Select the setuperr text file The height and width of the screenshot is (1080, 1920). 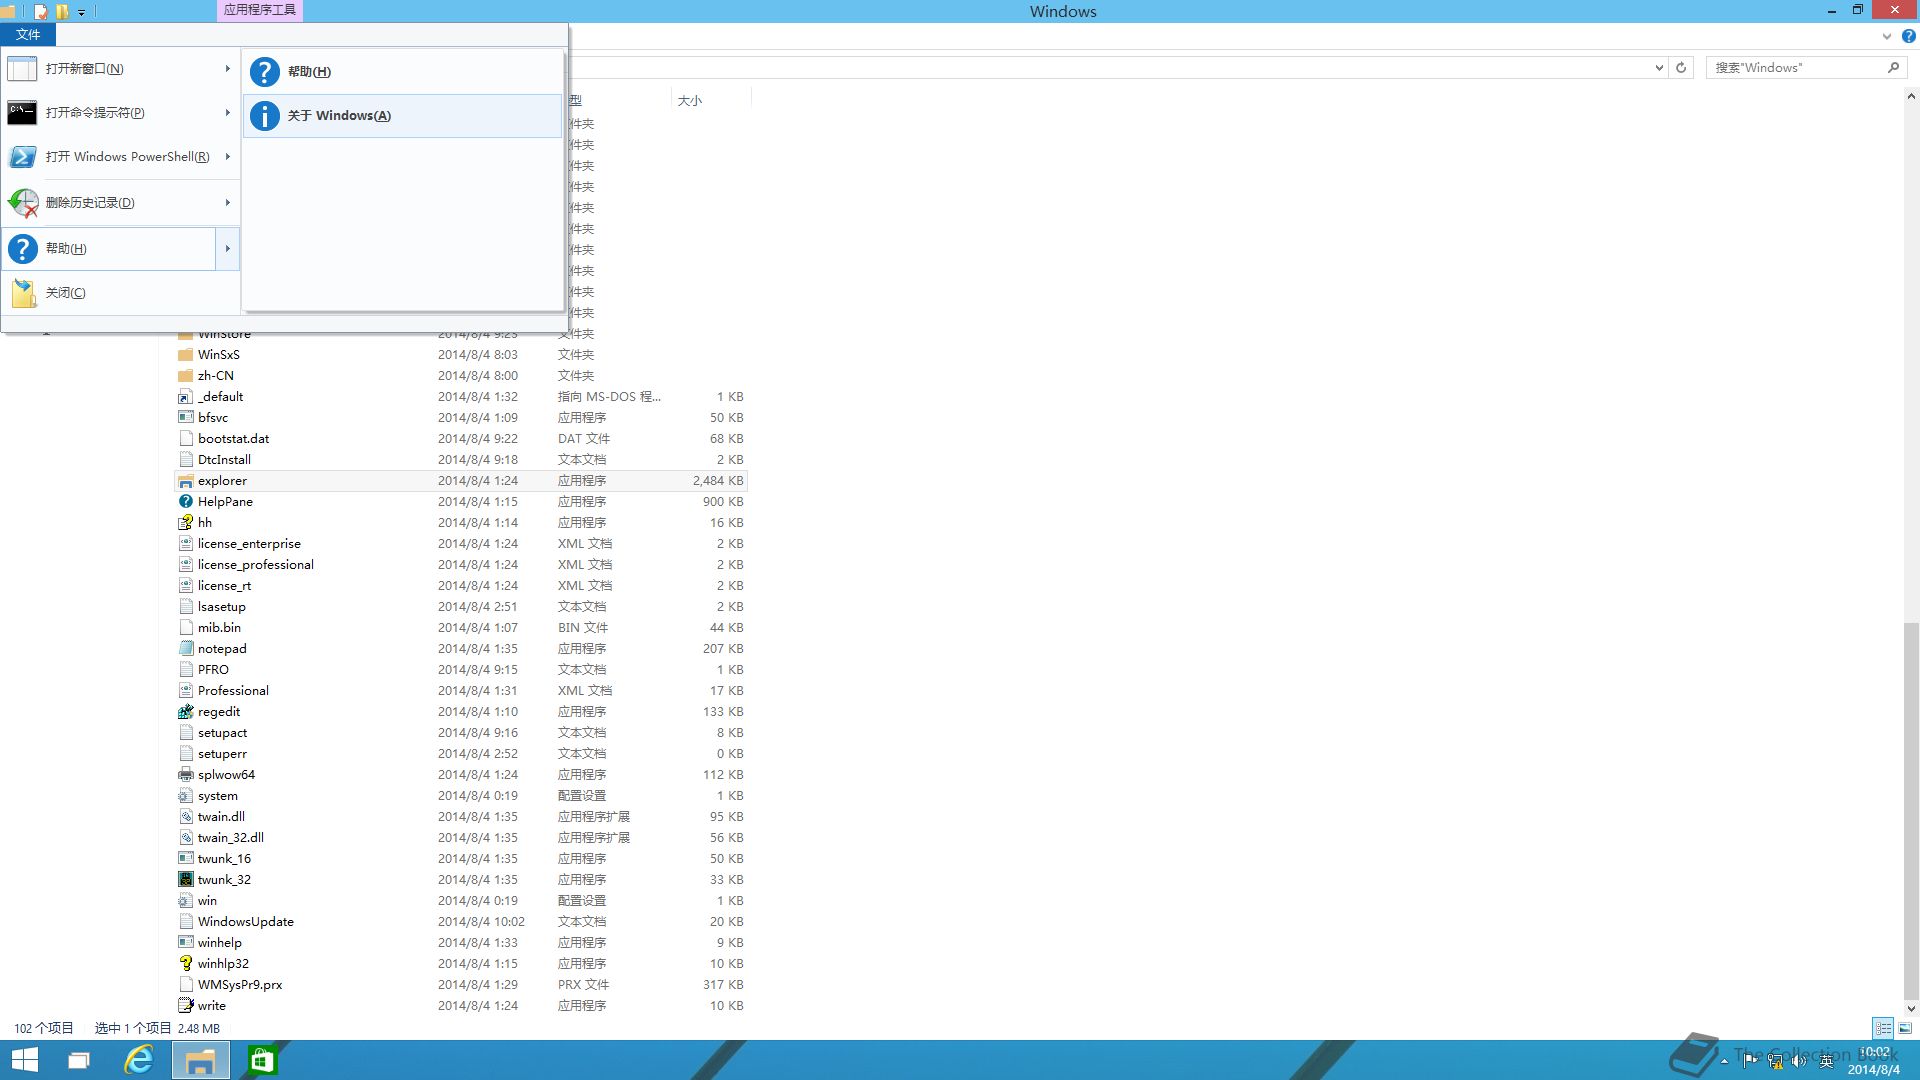coord(222,754)
